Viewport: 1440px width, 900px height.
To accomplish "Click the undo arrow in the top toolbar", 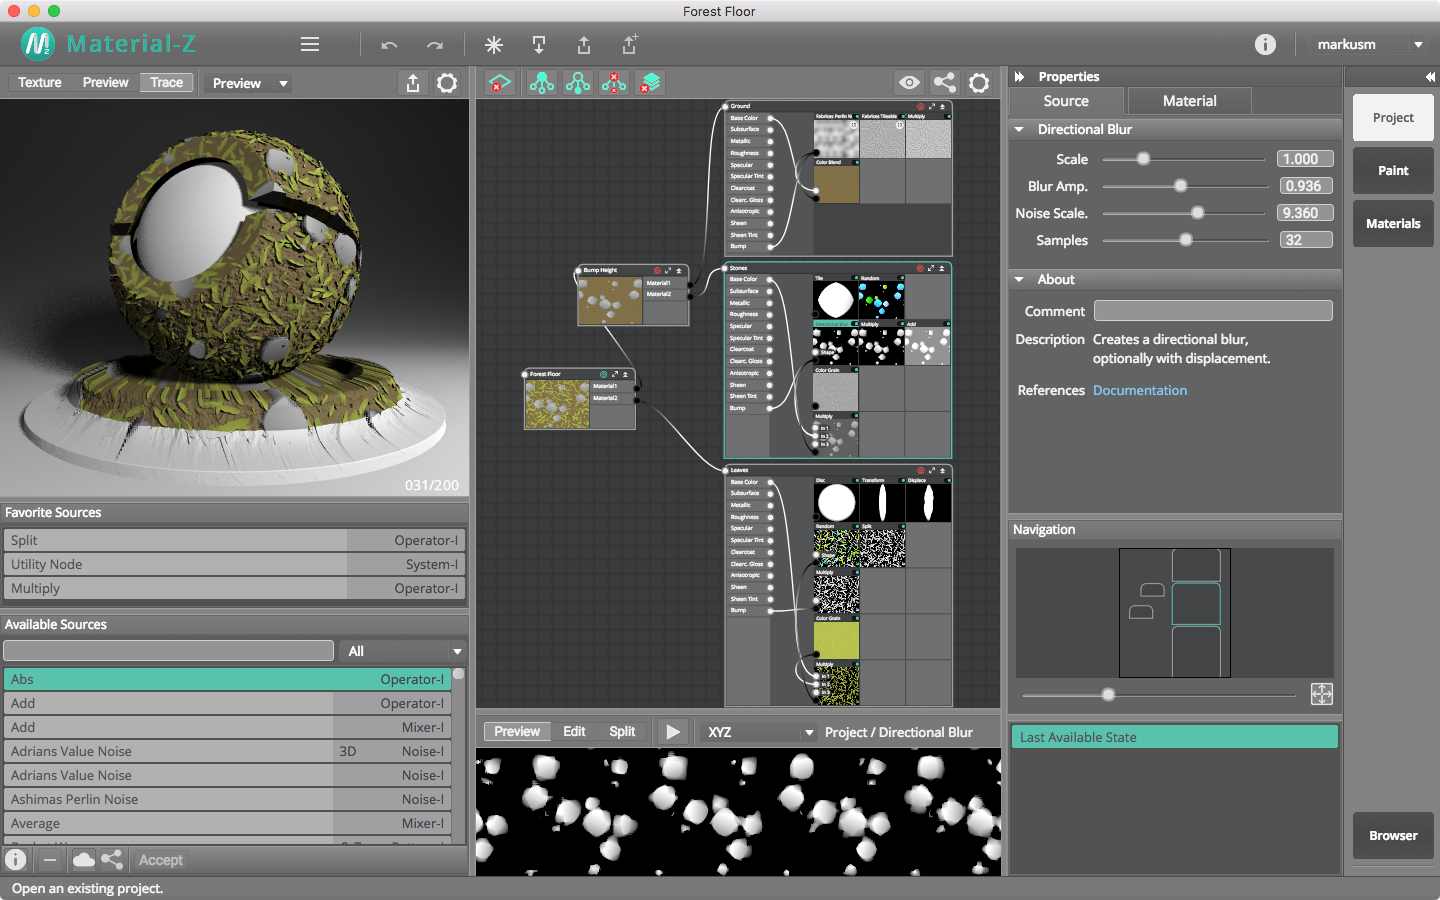I will tap(389, 45).
